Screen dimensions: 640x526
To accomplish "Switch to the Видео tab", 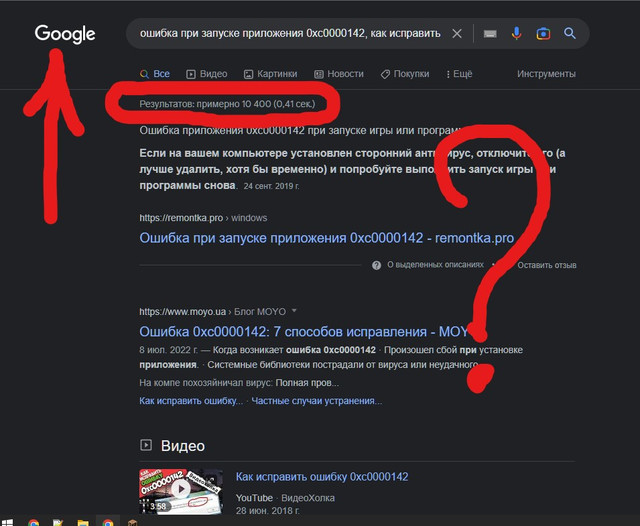I will 205,74.
